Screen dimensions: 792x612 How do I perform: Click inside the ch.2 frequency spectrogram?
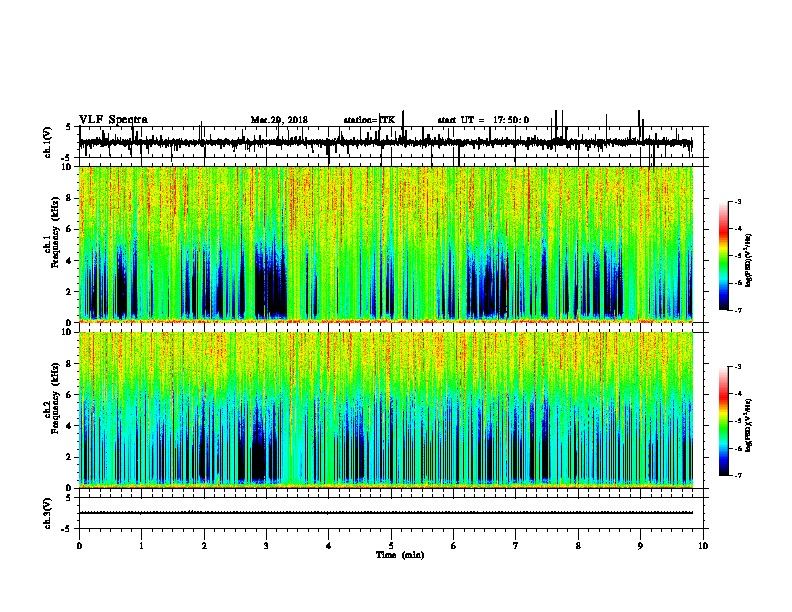pyautogui.click(x=386, y=410)
